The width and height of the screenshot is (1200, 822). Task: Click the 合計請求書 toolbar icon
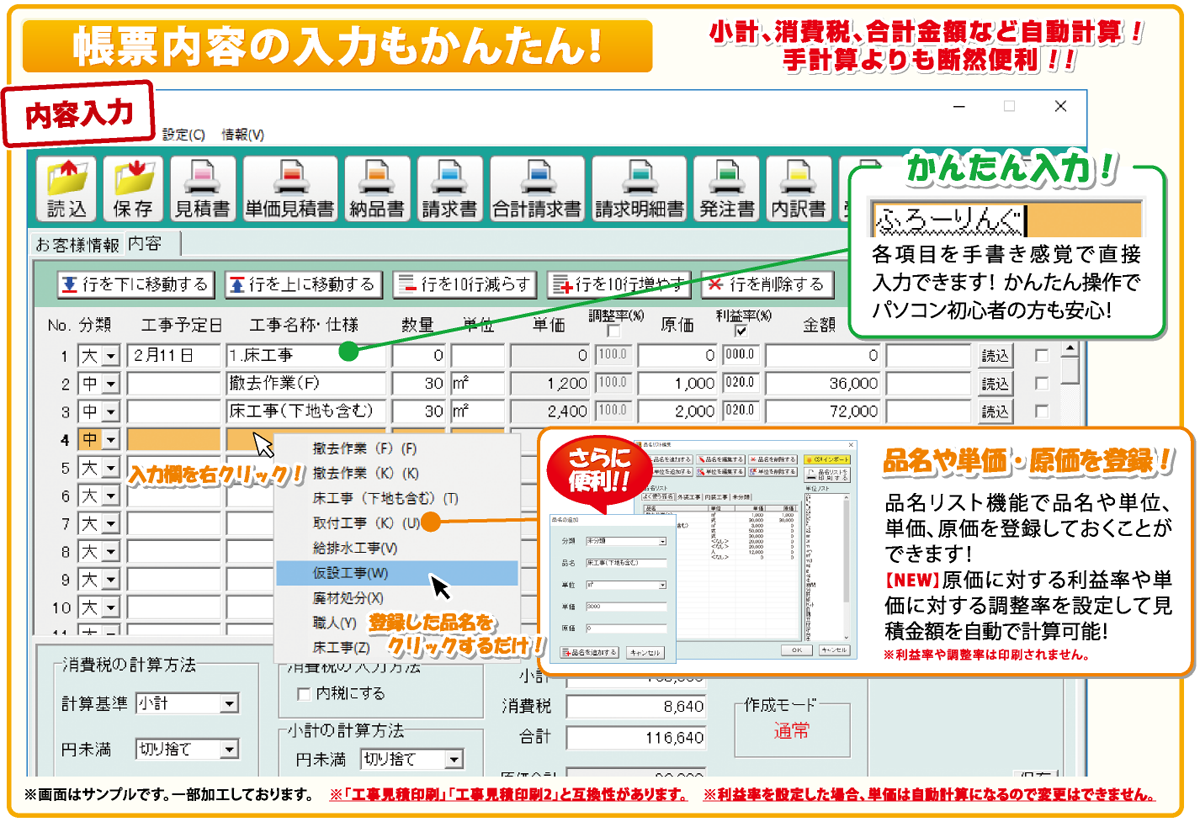(x=538, y=189)
